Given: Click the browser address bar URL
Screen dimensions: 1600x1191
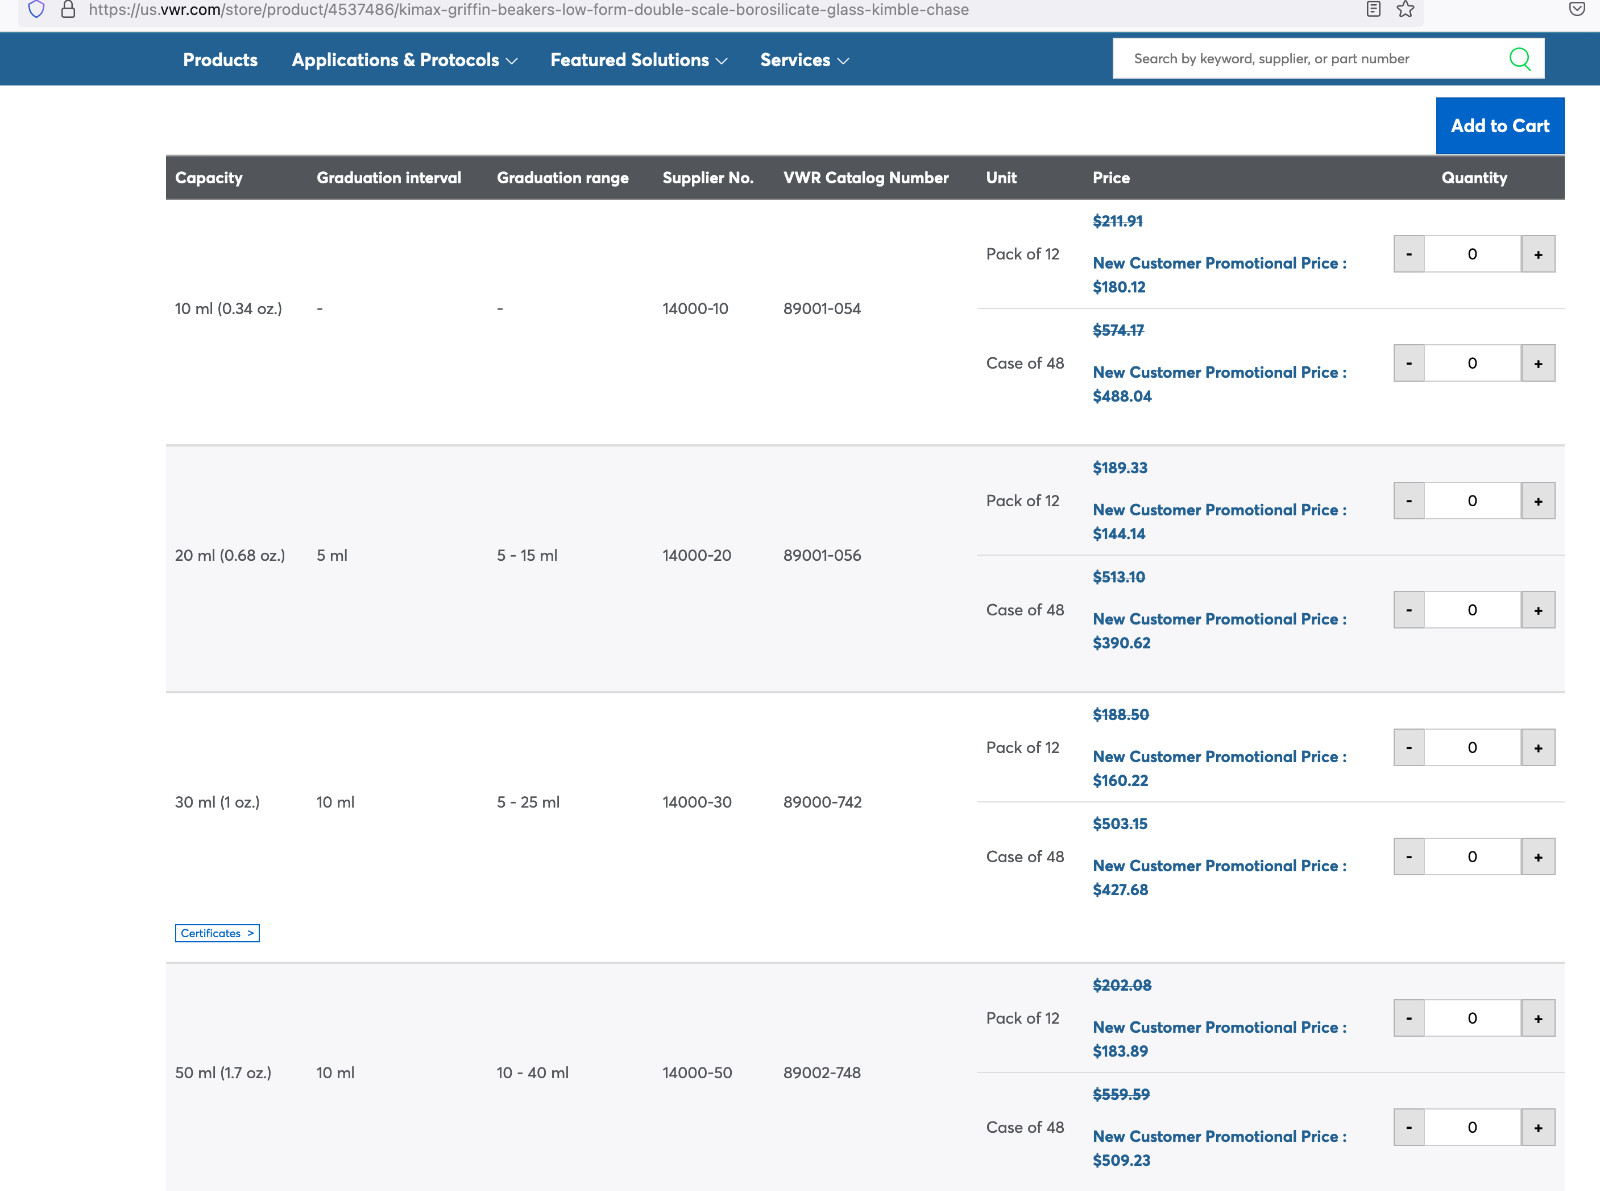Looking at the screenshot, I should pos(528,10).
